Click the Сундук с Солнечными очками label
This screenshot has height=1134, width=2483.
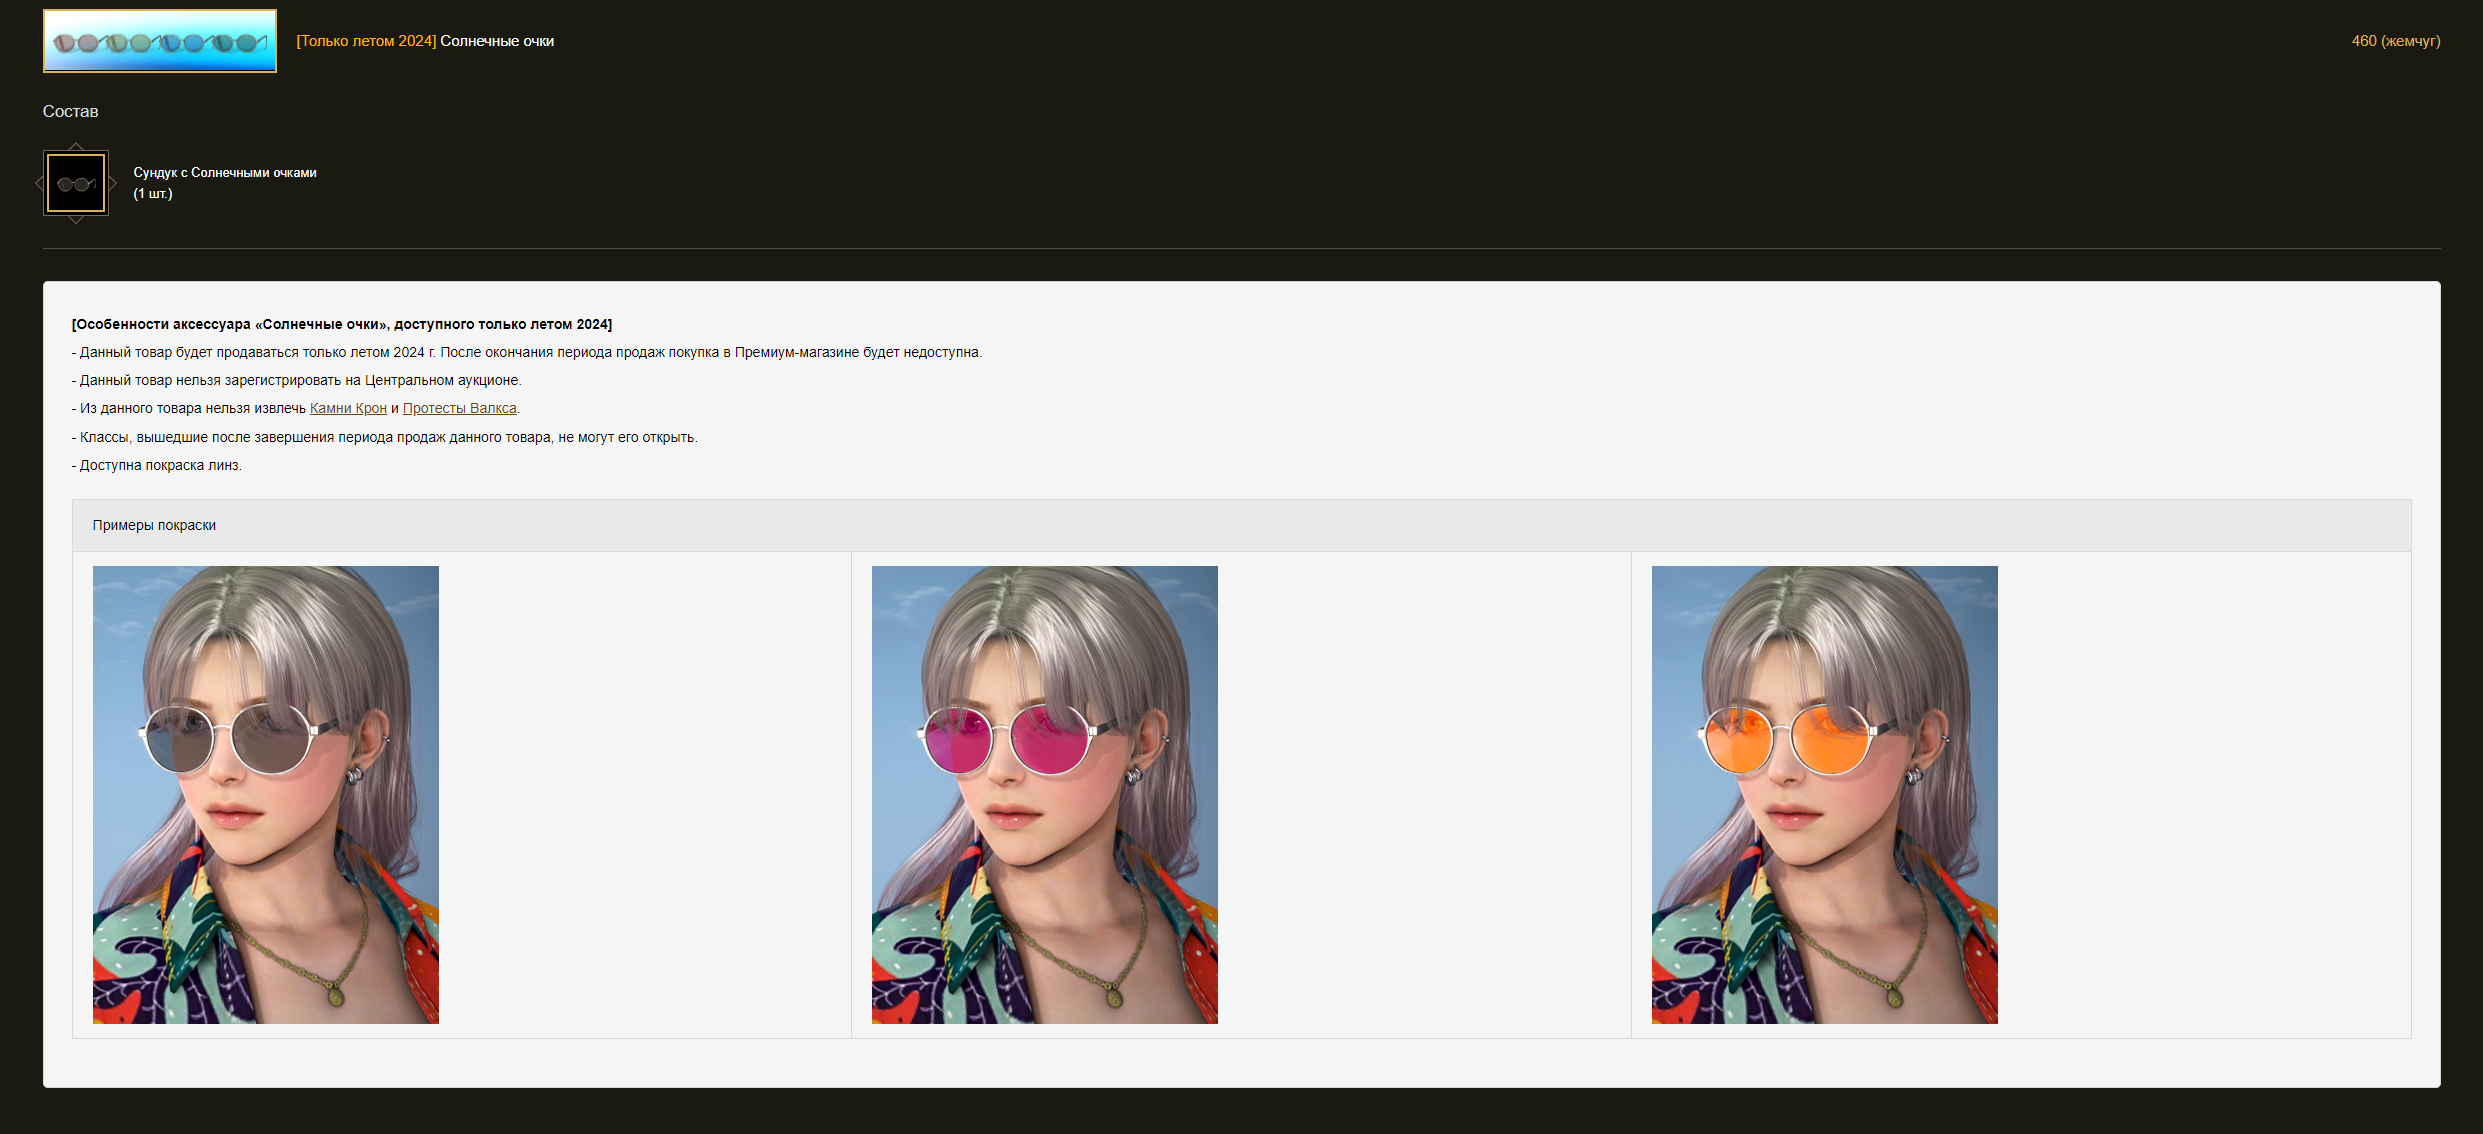tap(225, 172)
